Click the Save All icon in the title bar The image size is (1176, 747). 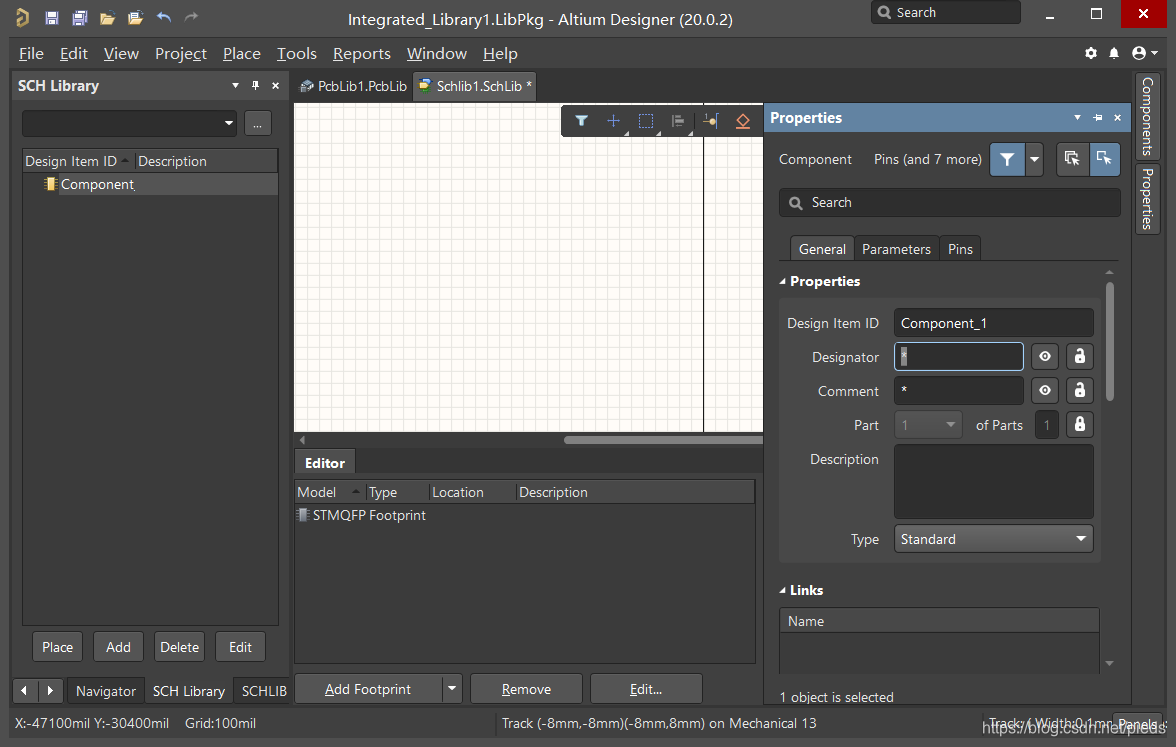click(80, 18)
